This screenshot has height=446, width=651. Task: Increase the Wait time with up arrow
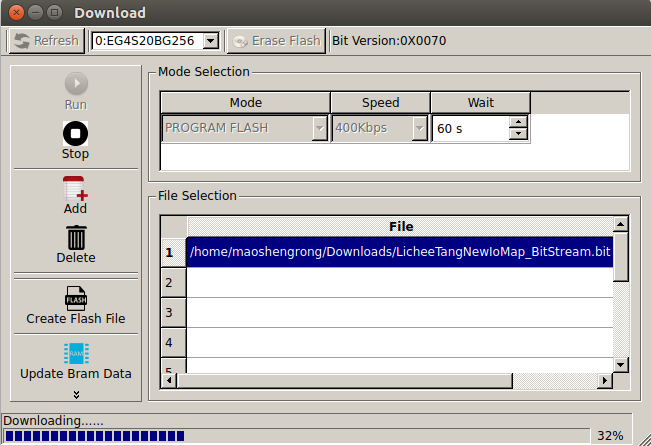point(517,122)
